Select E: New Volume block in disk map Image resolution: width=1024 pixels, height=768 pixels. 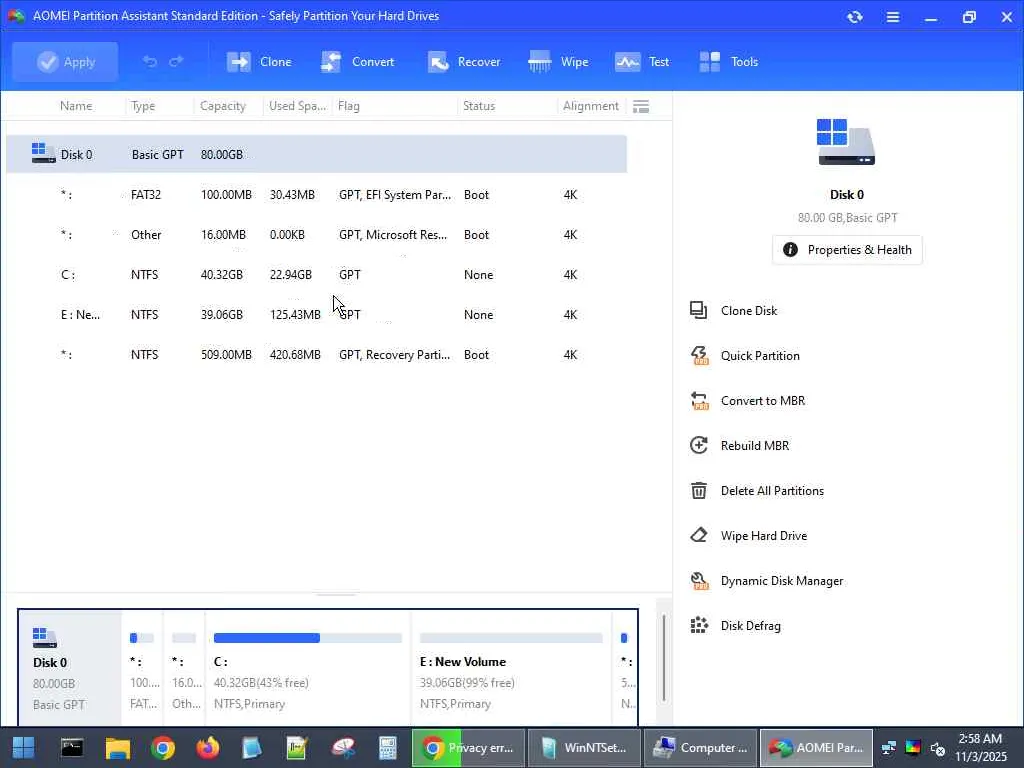tap(511, 669)
